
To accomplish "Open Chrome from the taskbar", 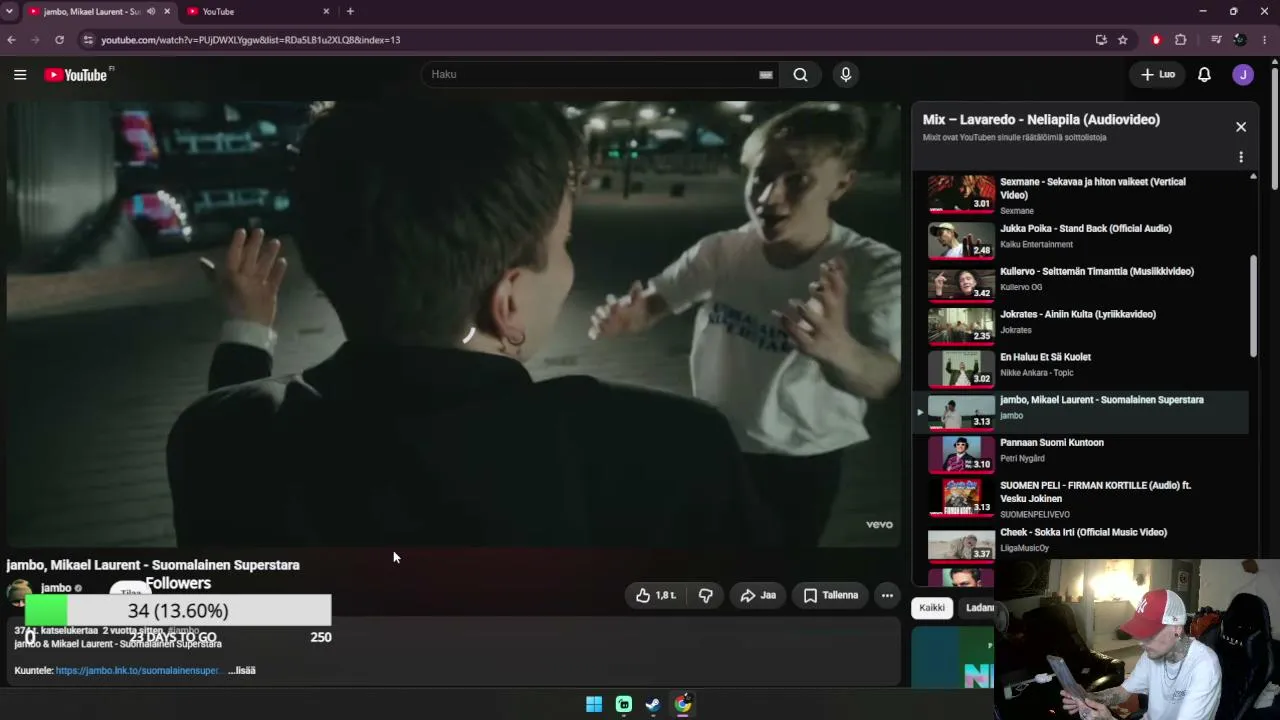I will 683,704.
